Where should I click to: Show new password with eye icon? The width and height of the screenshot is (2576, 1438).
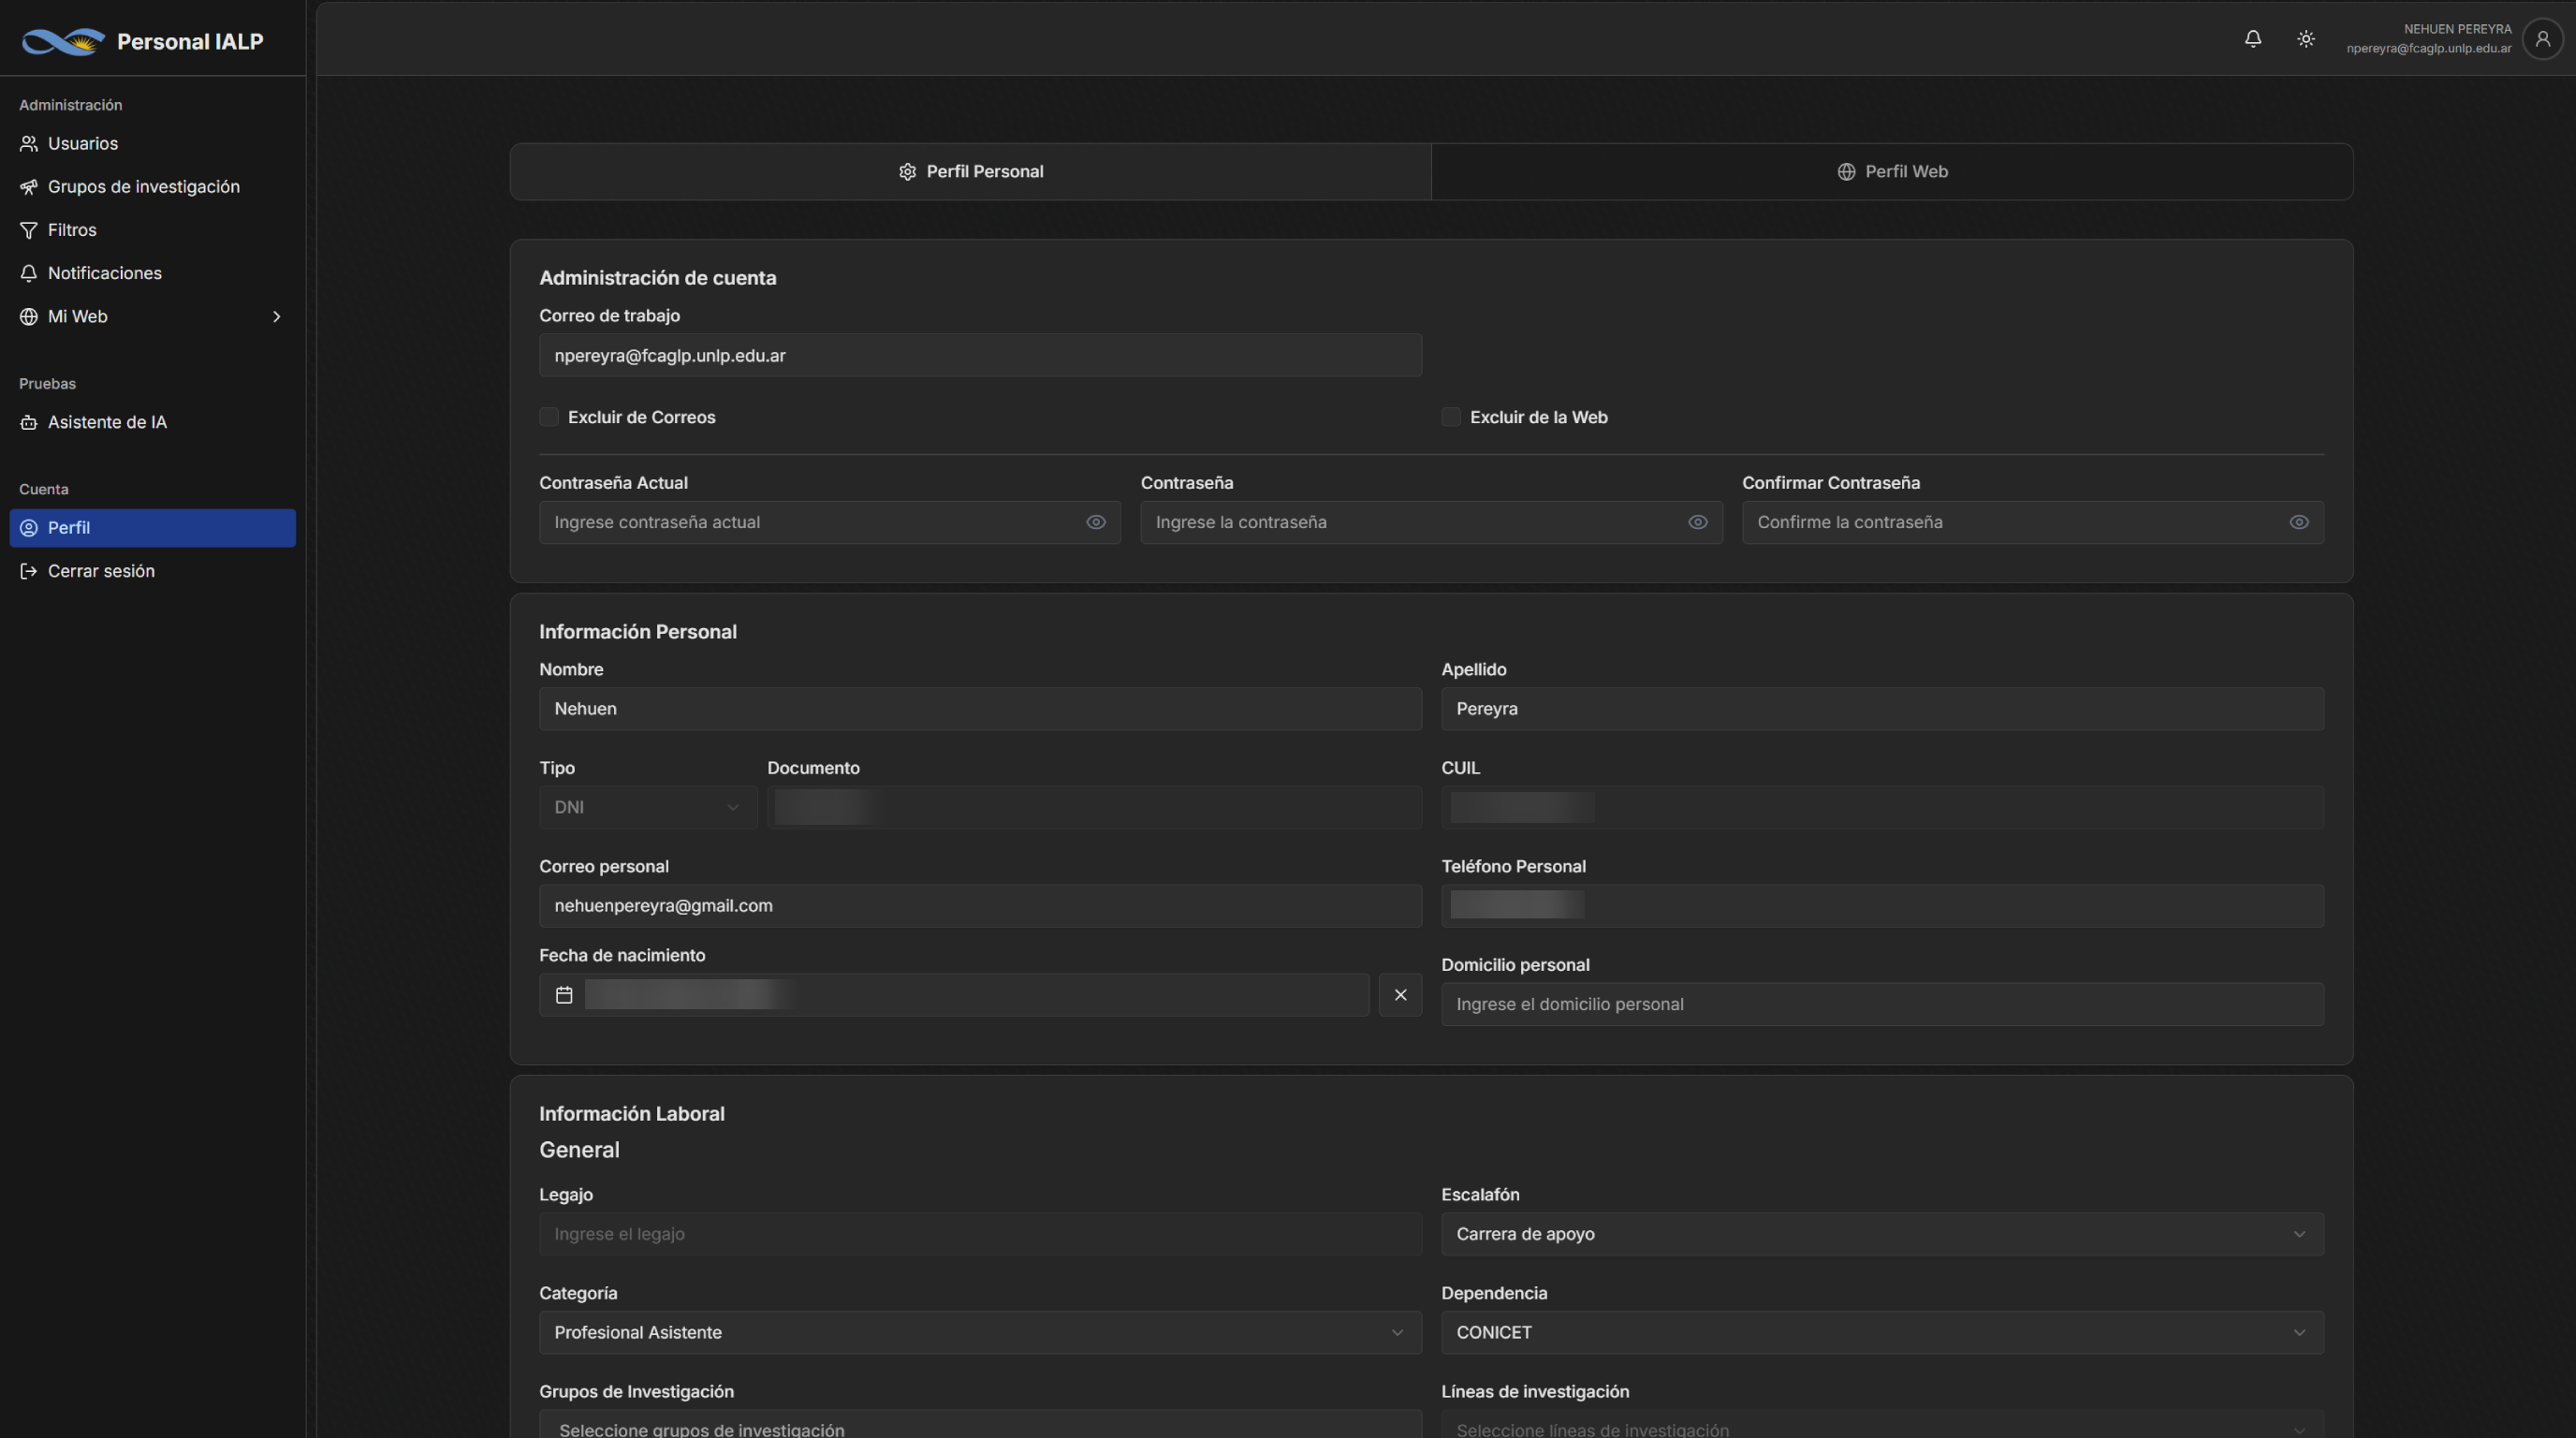pyautogui.click(x=1698, y=523)
